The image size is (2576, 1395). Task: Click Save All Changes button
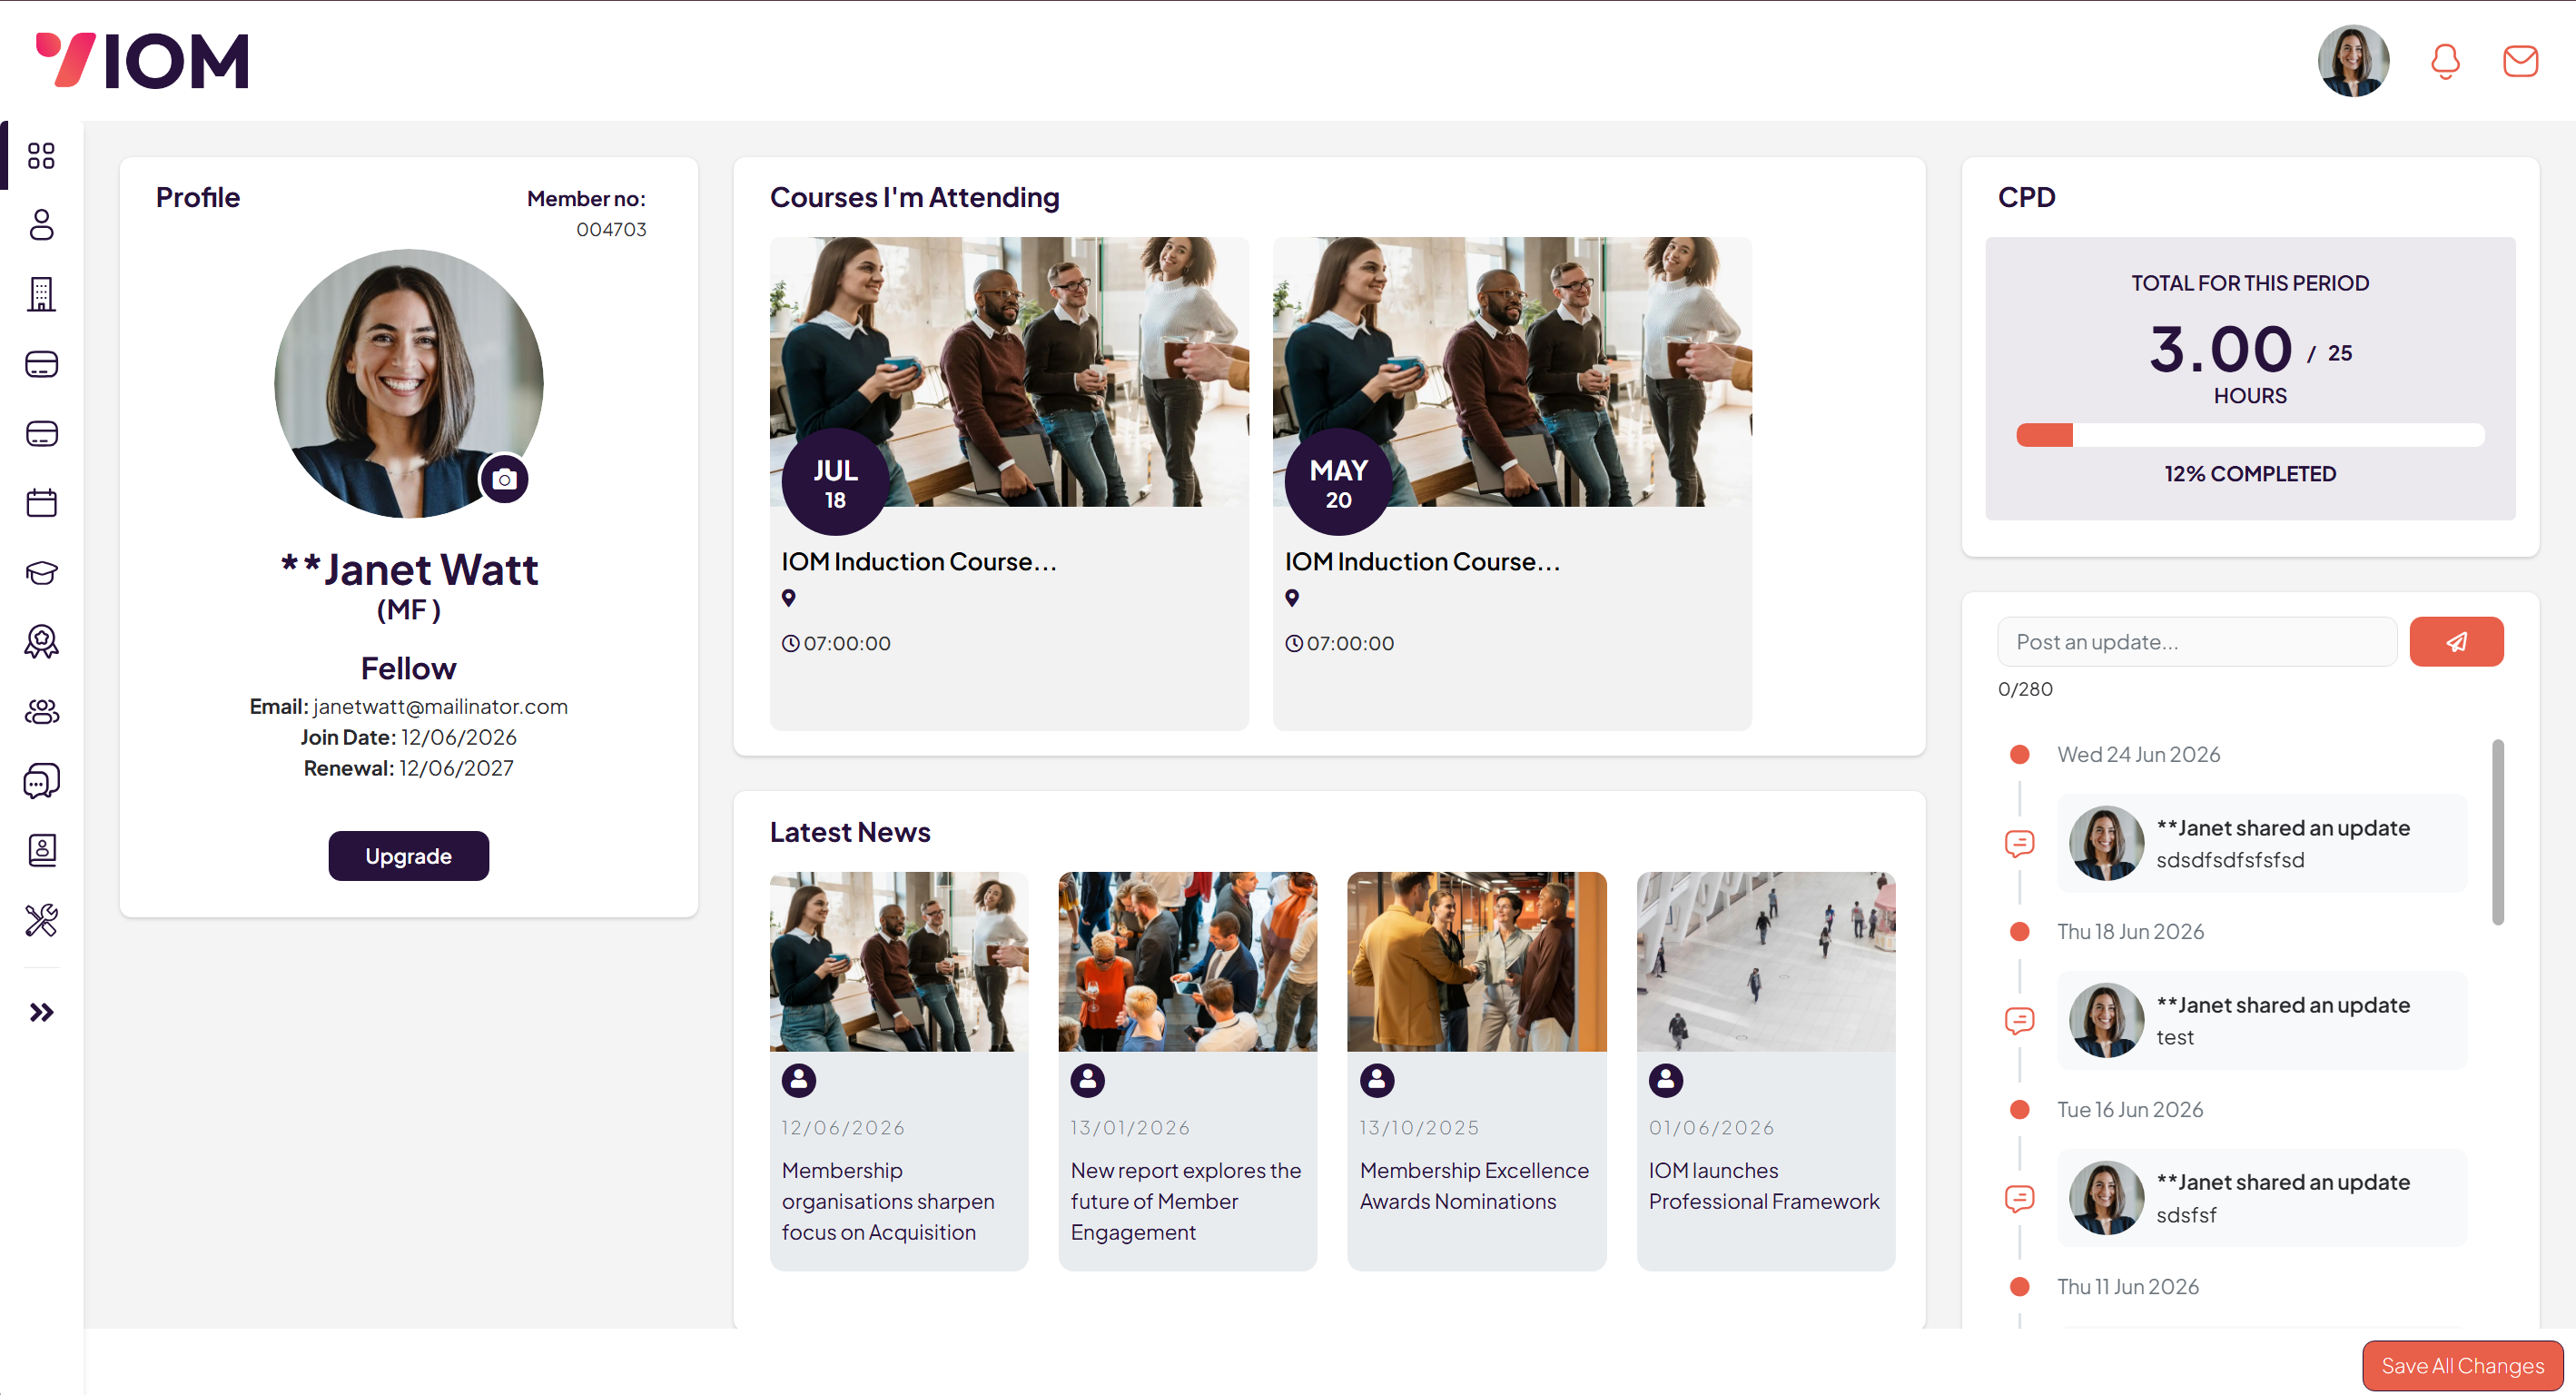(x=2462, y=1365)
